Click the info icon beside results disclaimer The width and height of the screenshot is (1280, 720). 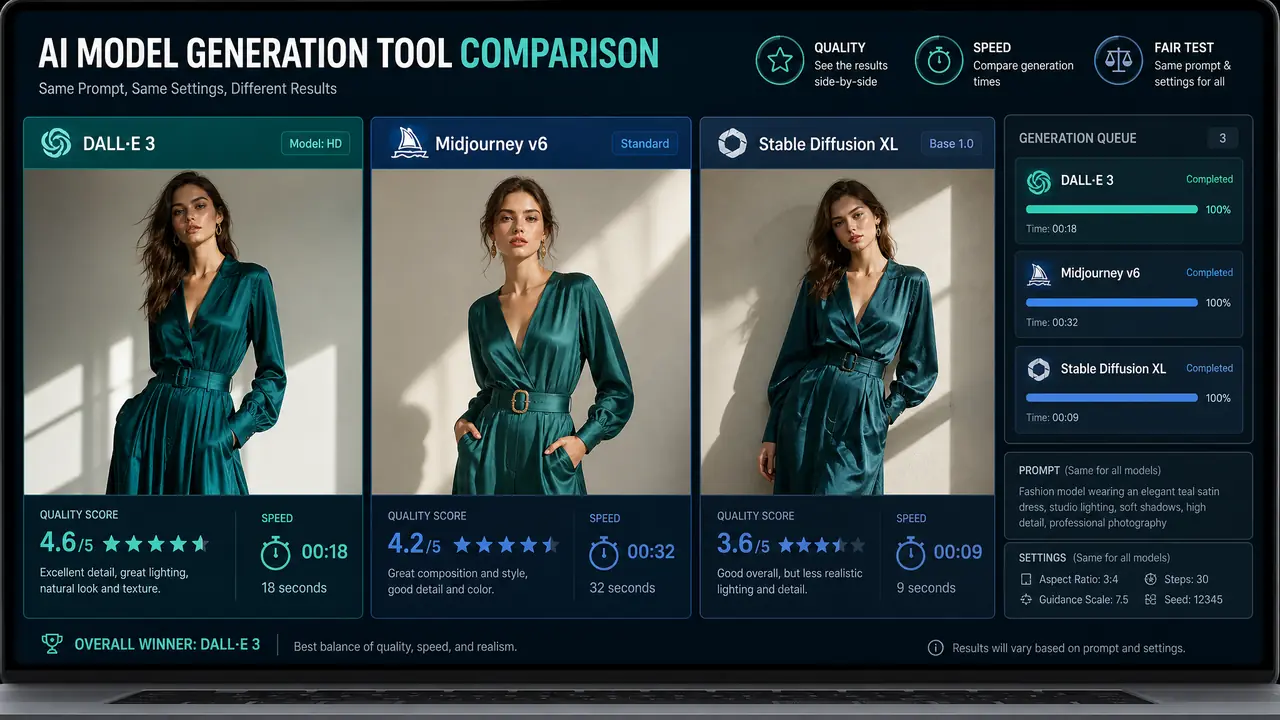point(936,648)
